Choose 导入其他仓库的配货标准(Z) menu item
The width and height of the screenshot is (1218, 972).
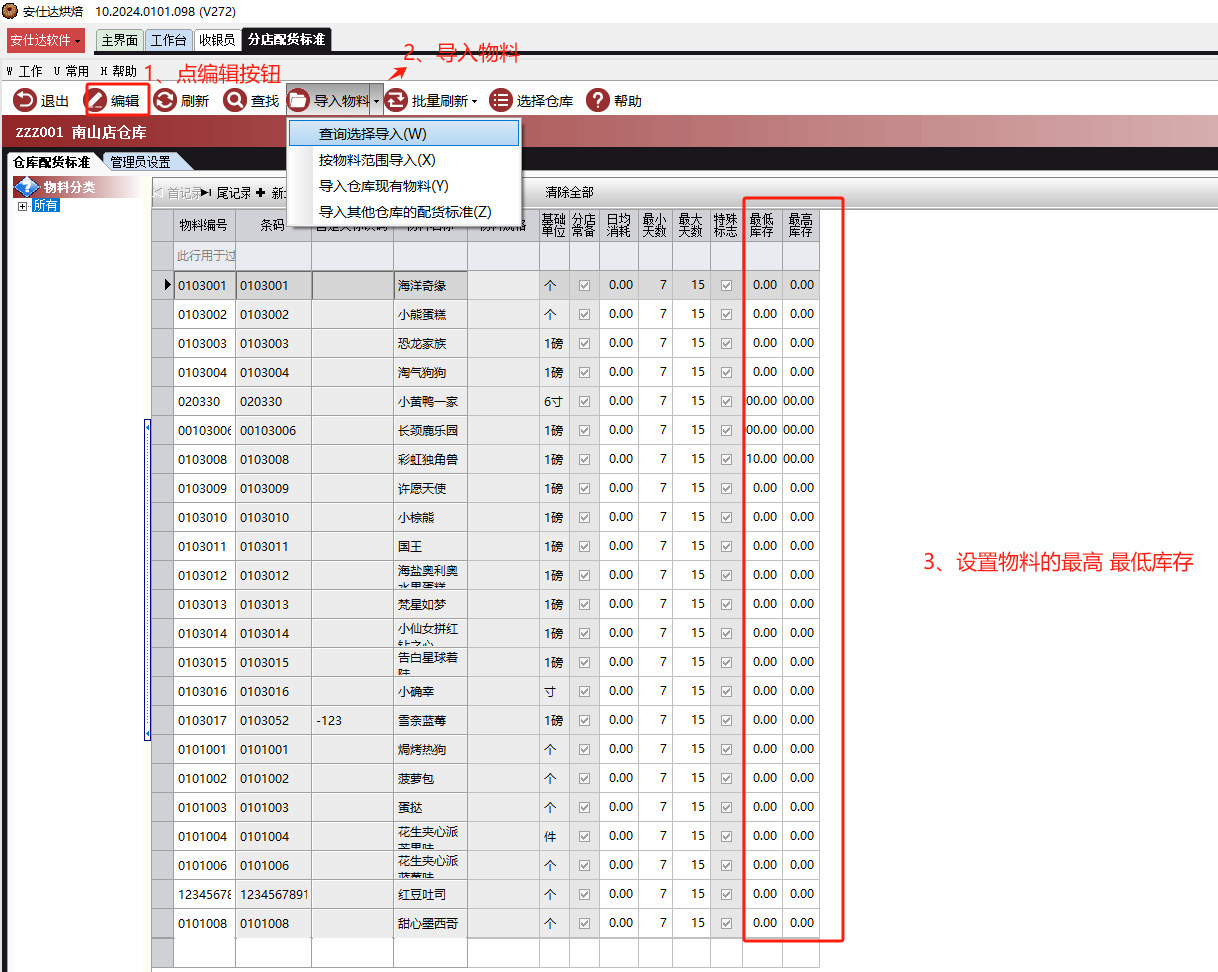click(404, 211)
